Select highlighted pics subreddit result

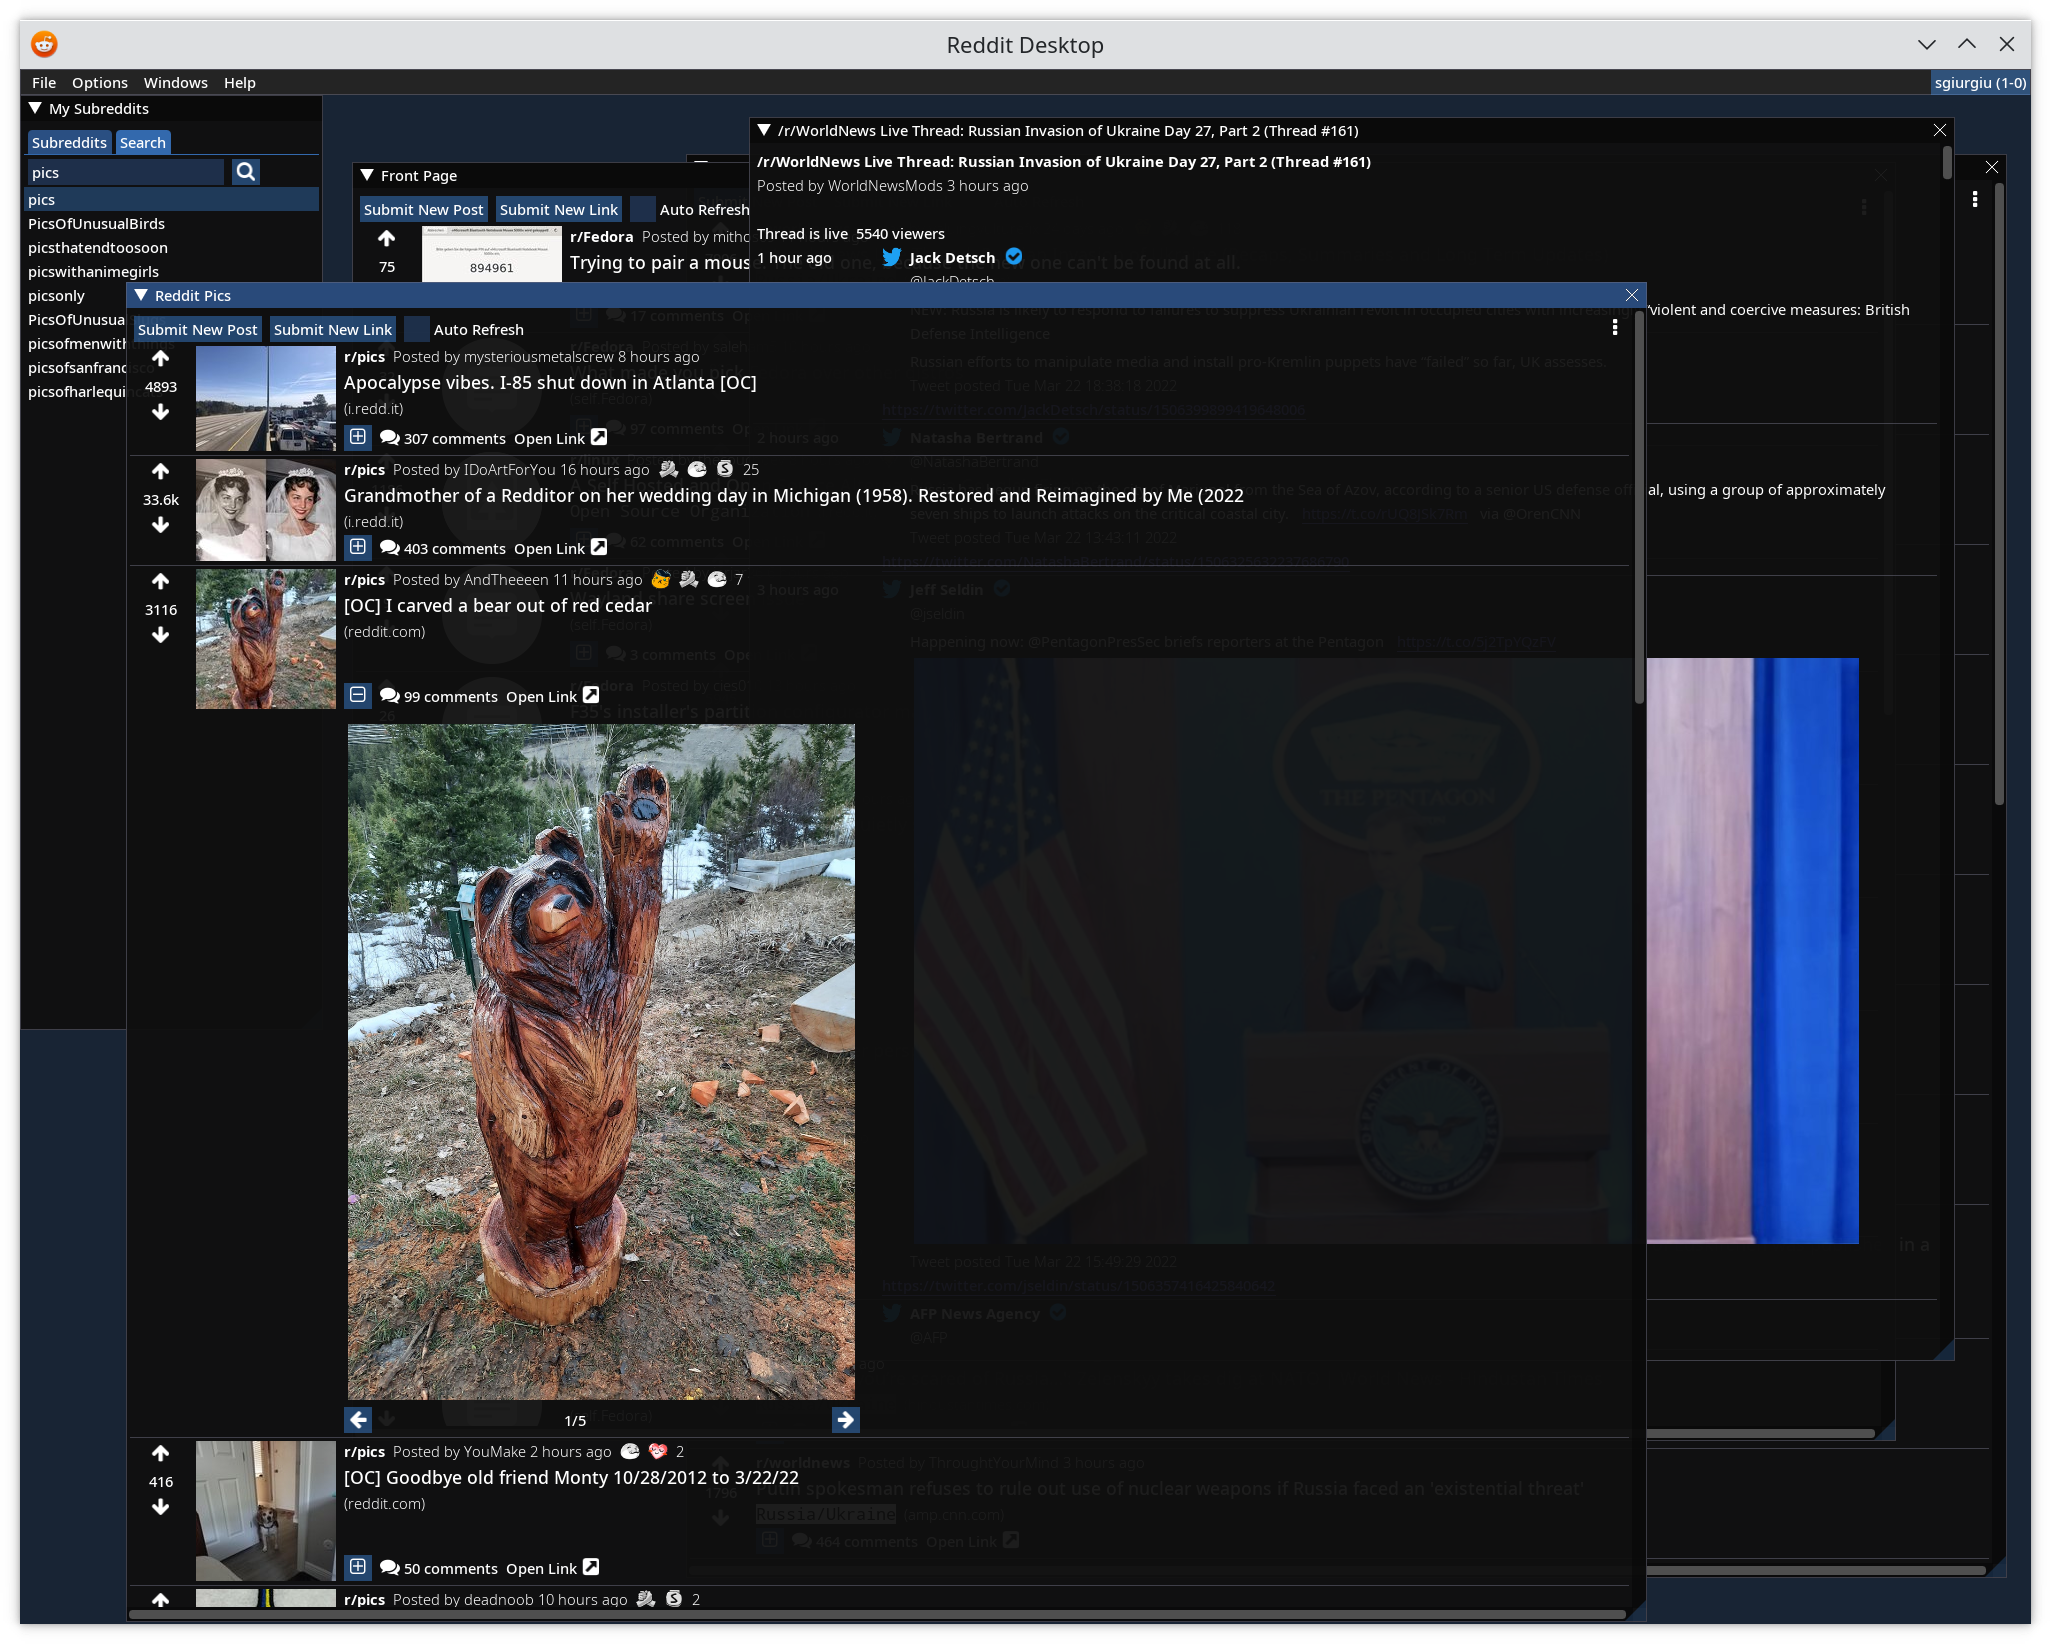[172, 199]
